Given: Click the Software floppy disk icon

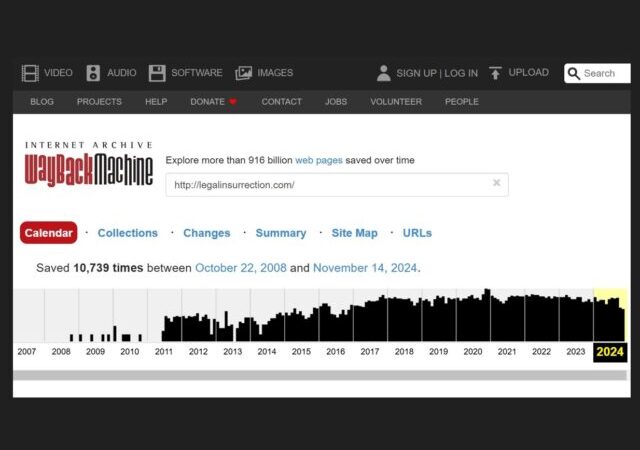Looking at the screenshot, I should click(x=157, y=73).
